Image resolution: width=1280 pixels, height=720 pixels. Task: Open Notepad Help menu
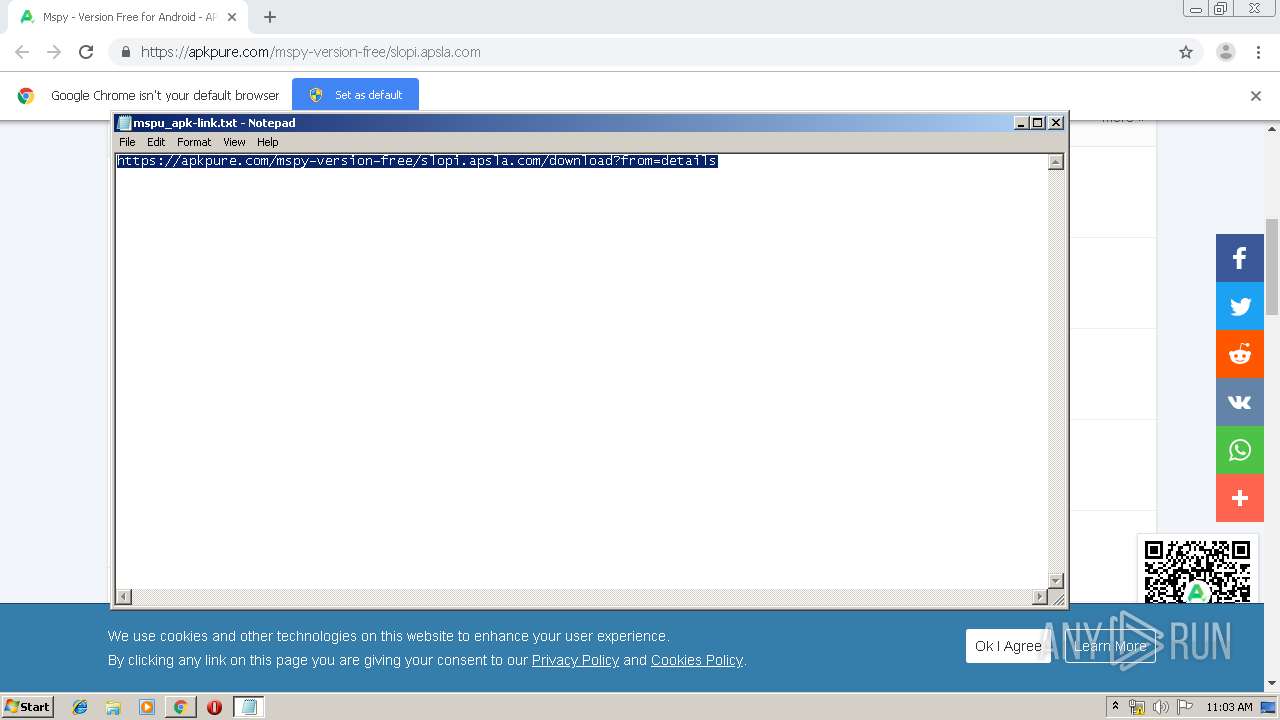click(x=267, y=142)
